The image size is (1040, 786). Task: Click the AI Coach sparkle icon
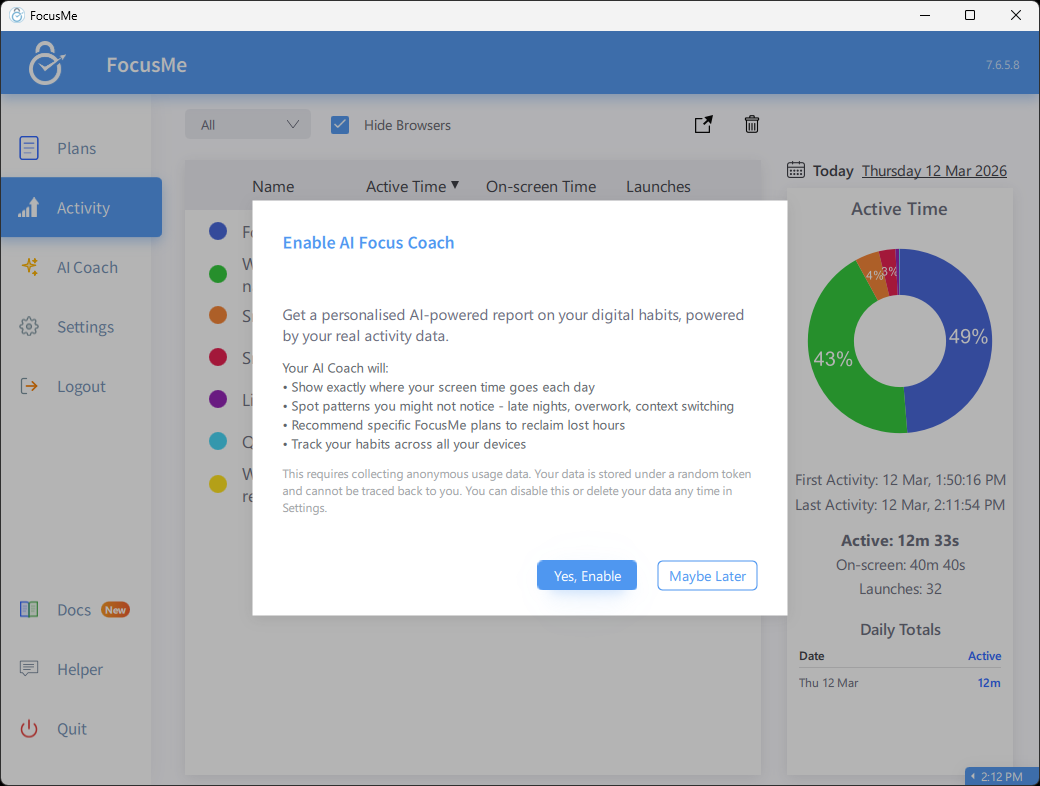pyautogui.click(x=29, y=267)
